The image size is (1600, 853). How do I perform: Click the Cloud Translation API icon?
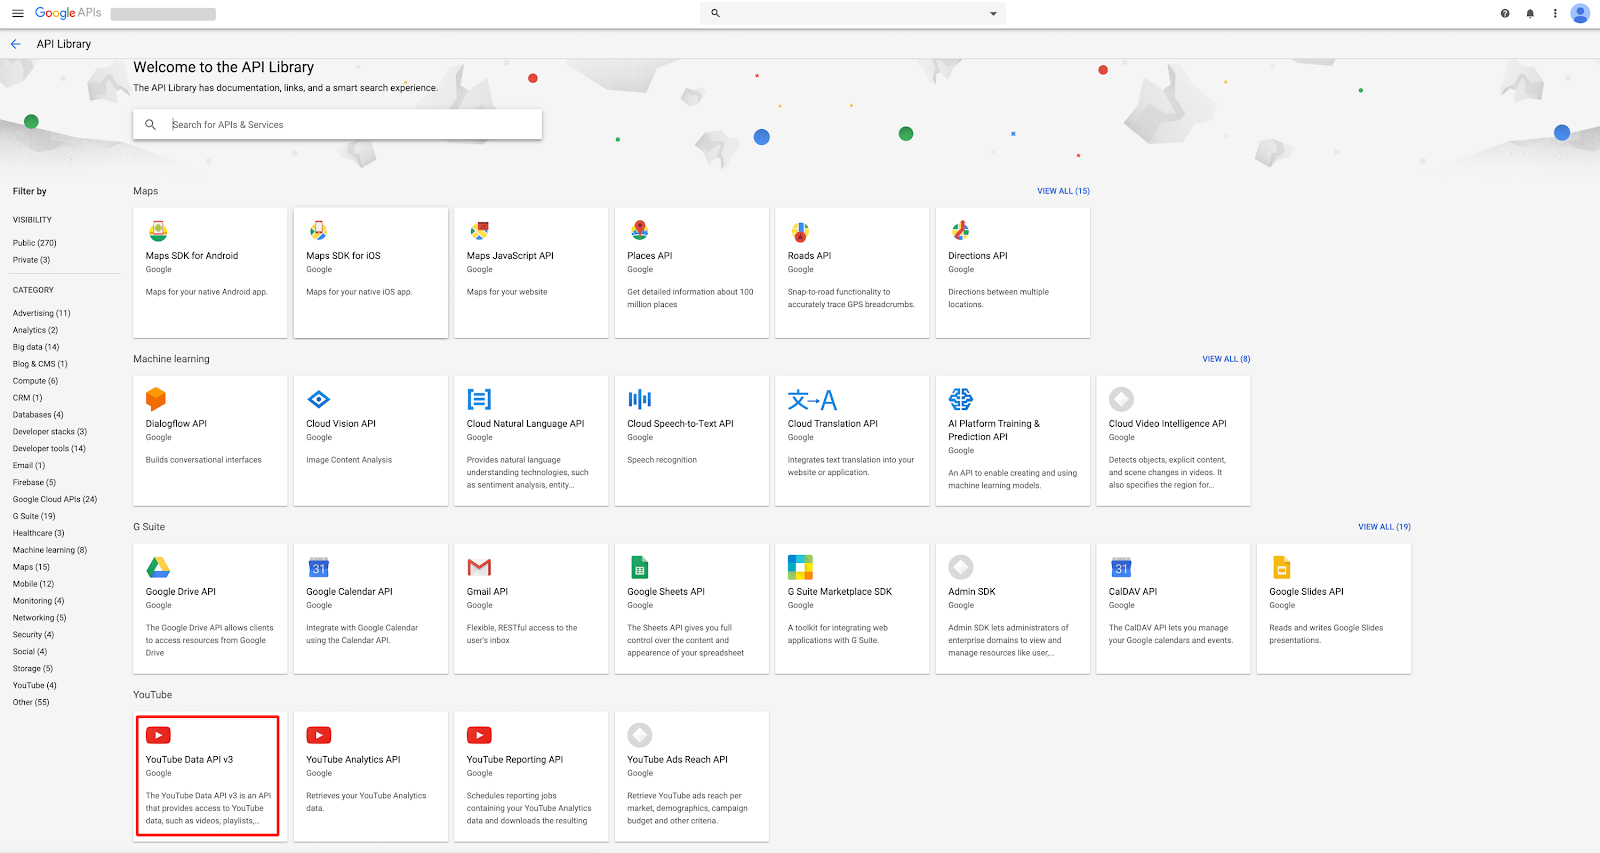click(812, 400)
